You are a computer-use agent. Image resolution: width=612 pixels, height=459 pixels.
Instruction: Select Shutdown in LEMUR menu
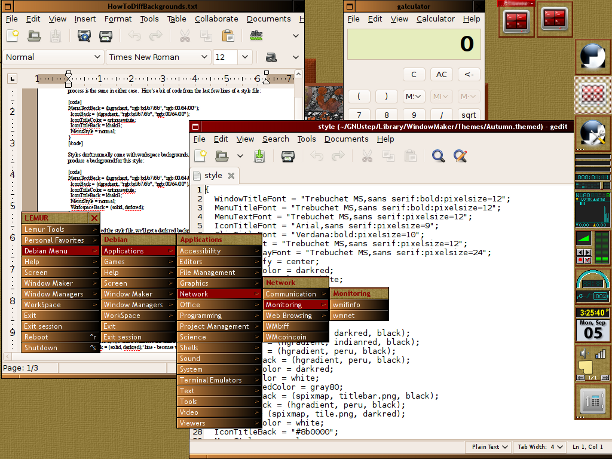coord(60,347)
